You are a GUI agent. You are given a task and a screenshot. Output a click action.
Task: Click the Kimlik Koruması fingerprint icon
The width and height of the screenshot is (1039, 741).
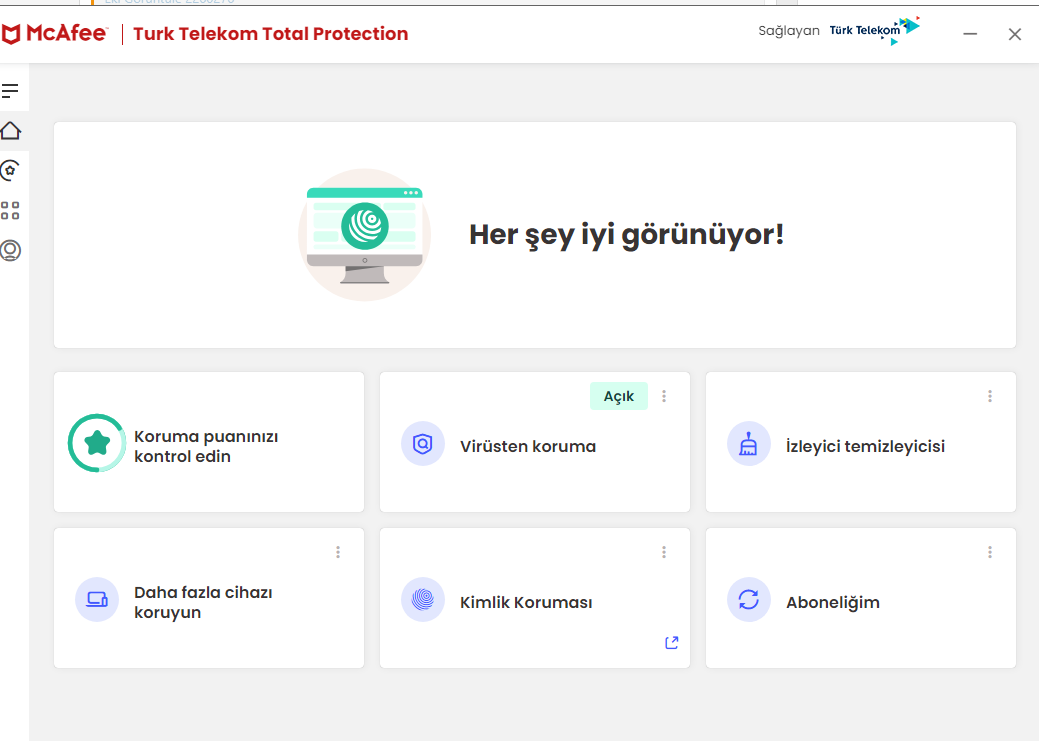click(x=423, y=600)
